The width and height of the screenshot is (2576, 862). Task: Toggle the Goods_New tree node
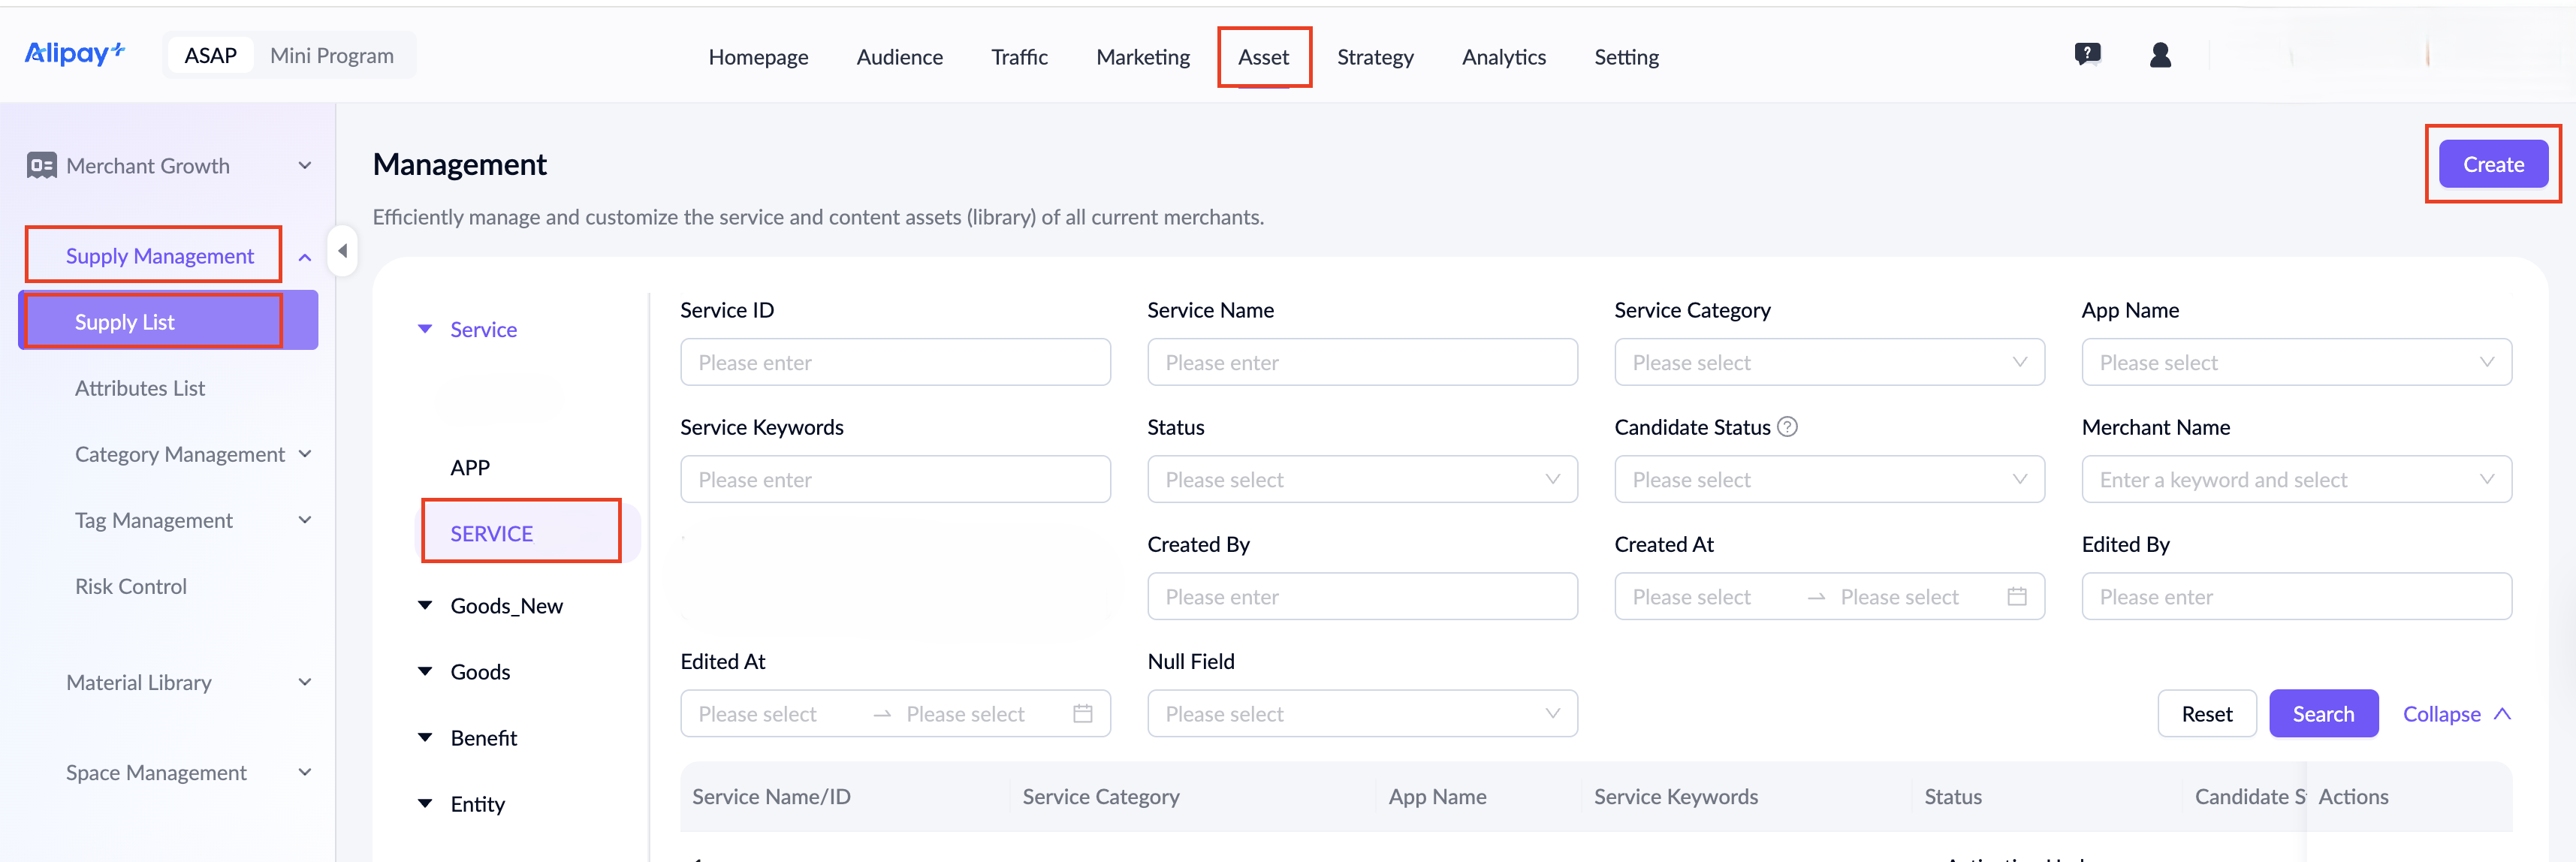425,606
